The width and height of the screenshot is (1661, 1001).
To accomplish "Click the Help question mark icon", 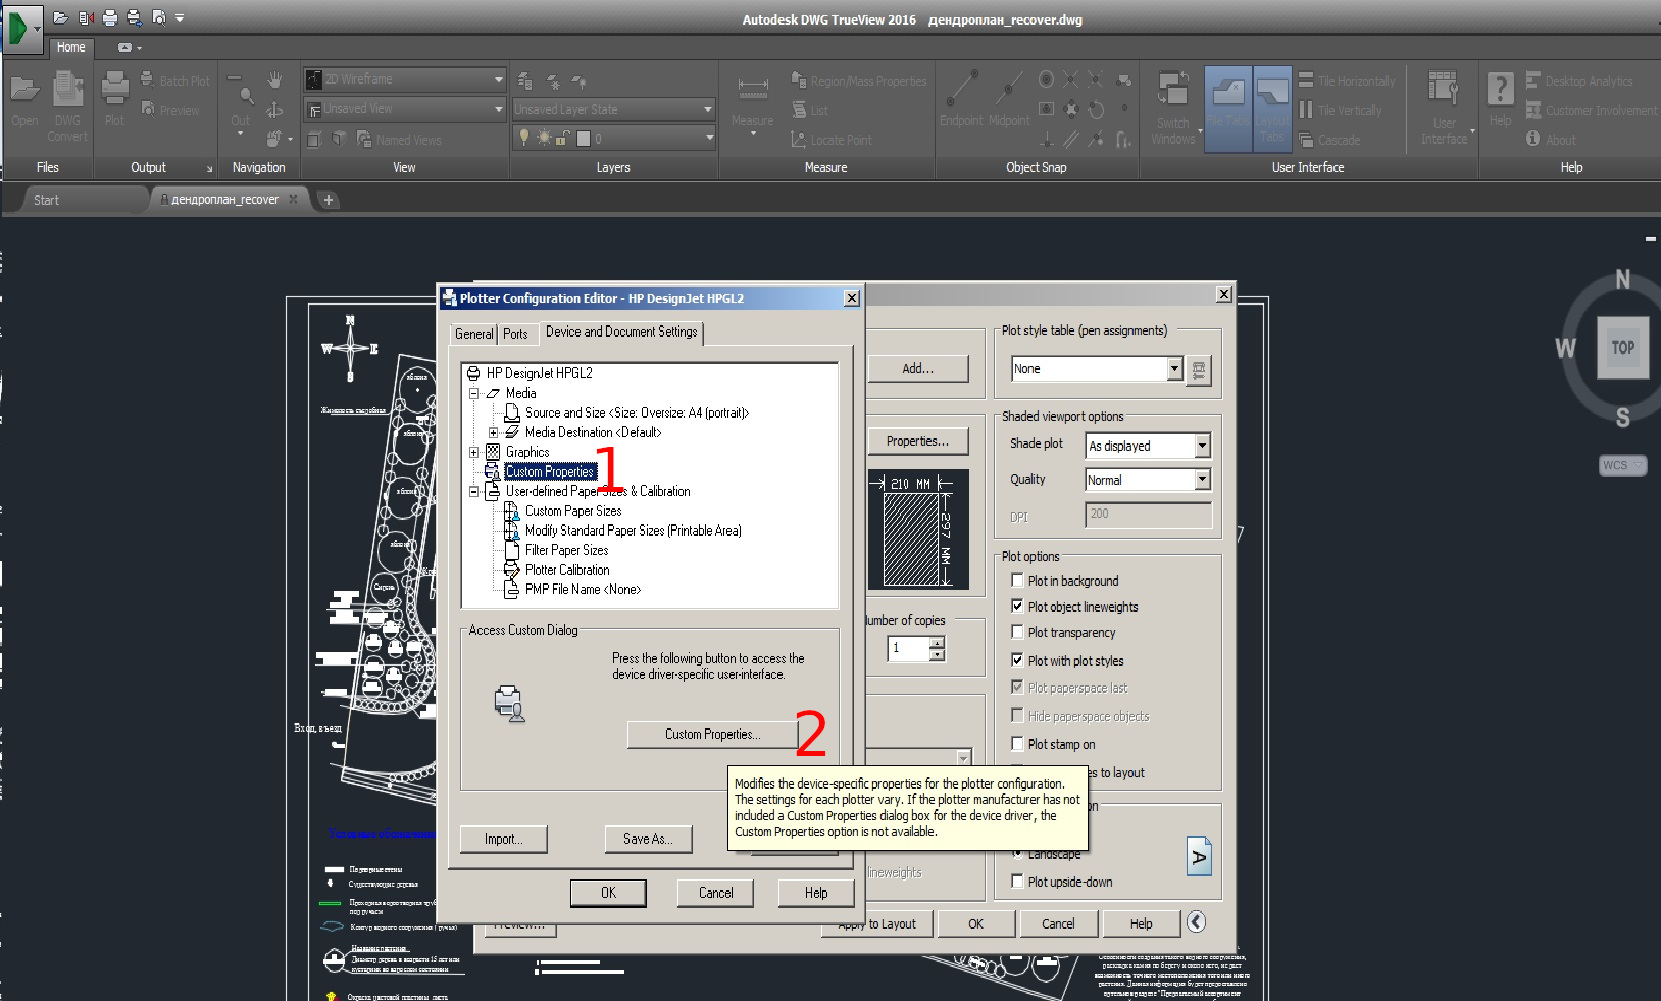I will tap(1500, 98).
